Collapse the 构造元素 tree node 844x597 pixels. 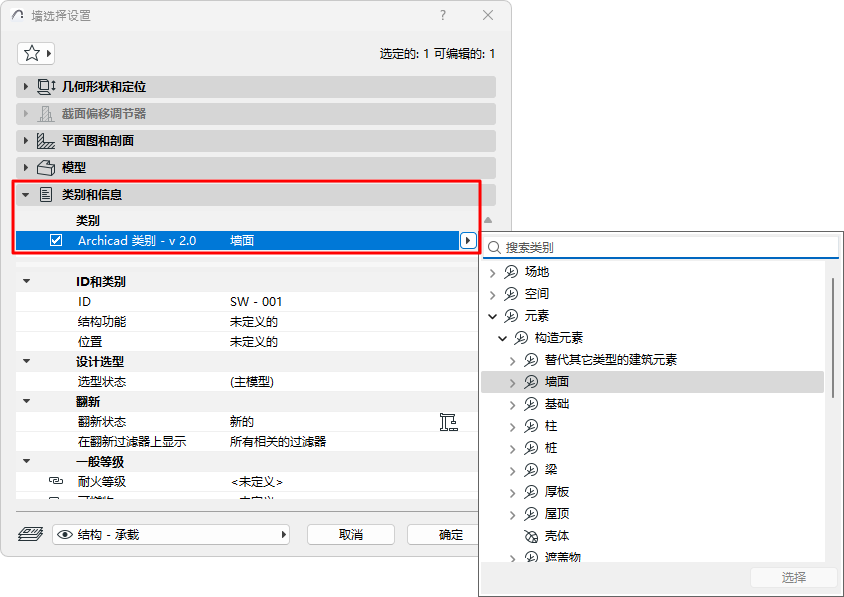coord(502,339)
